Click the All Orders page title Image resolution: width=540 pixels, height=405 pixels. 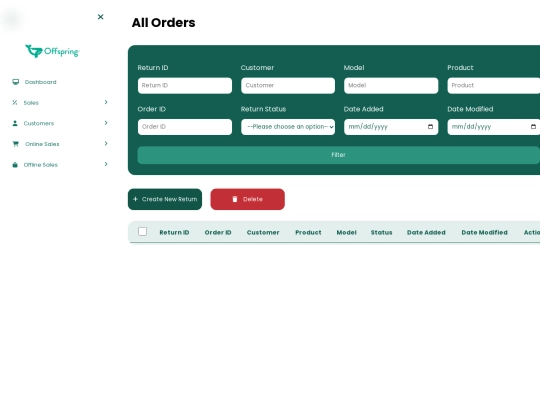[x=164, y=23]
